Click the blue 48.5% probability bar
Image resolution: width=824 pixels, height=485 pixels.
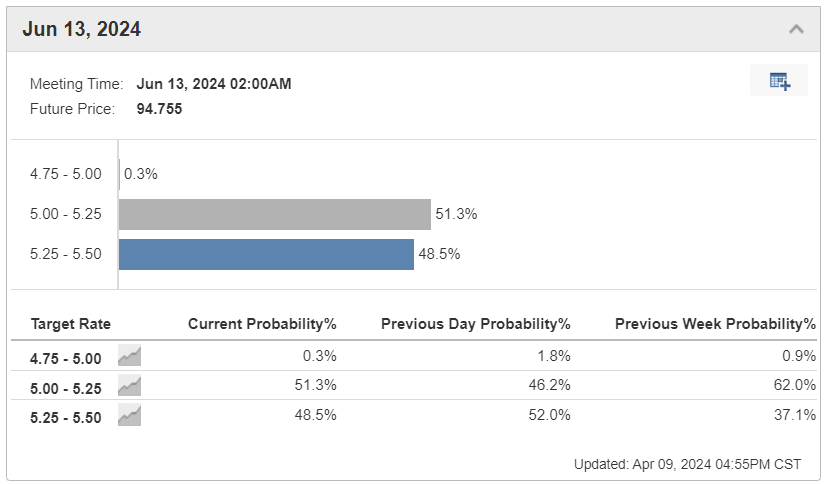pyautogui.click(x=266, y=254)
